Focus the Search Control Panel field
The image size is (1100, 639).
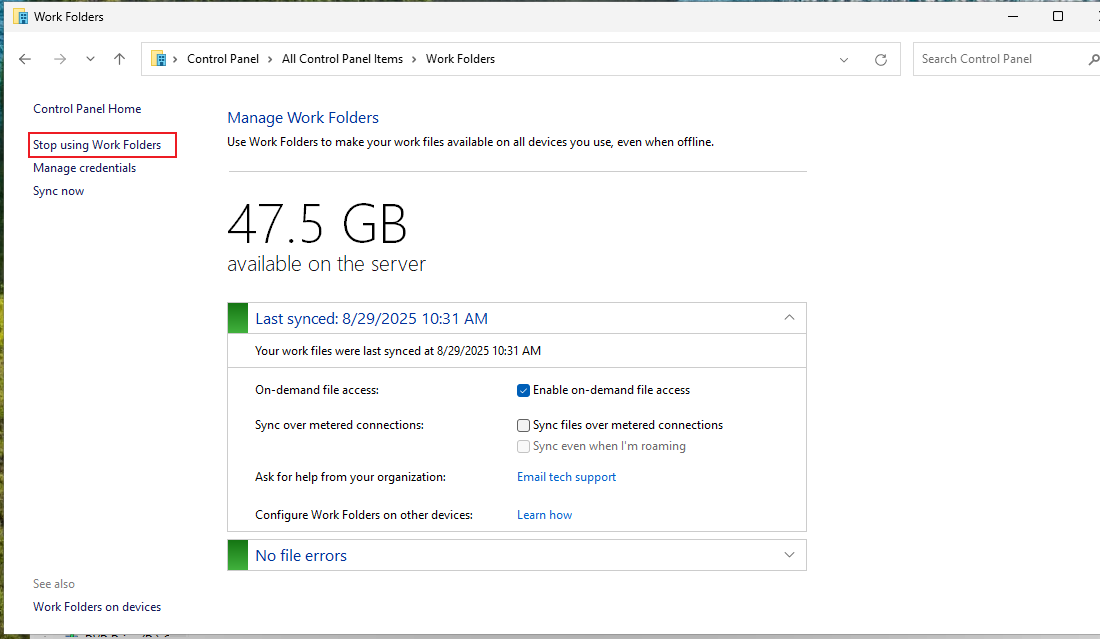(x=1000, y=59)
